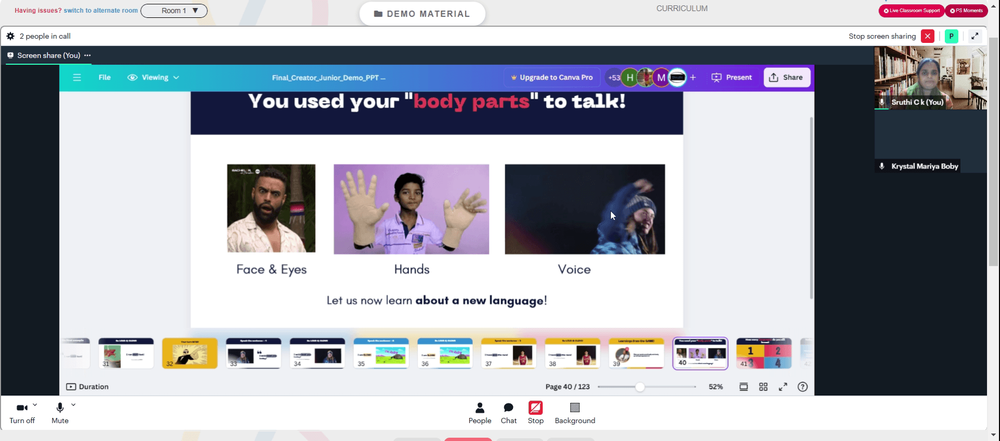Select slide thumbnail 31
Screen dimensions: 1000x441
126,354
